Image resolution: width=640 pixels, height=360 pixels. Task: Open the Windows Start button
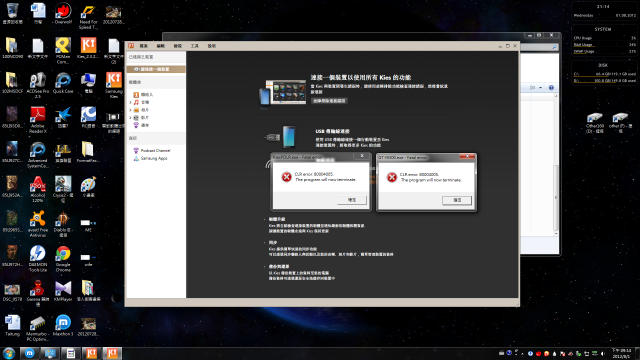9,353
